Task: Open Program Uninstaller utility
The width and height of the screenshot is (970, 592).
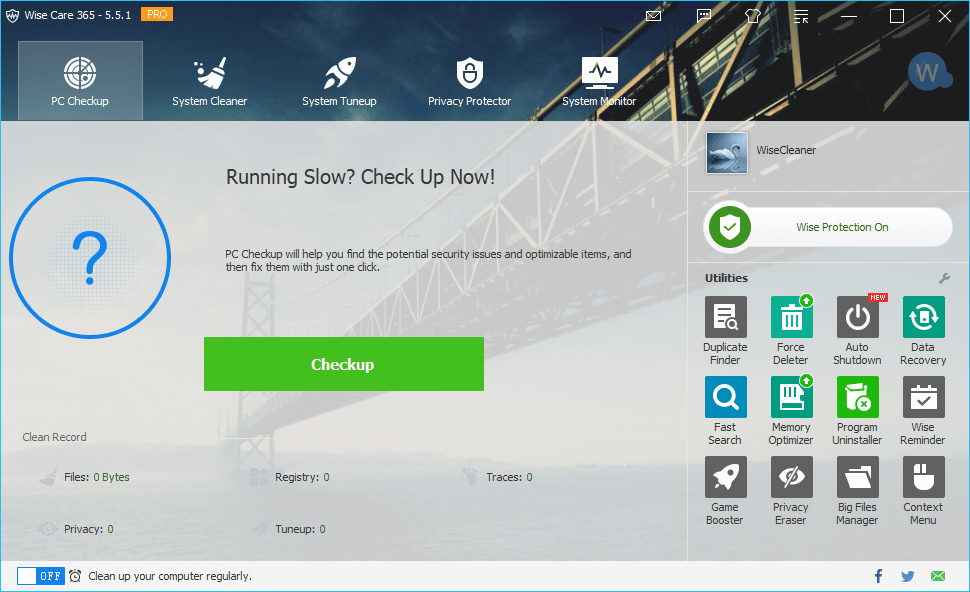Action: (857, 411)
